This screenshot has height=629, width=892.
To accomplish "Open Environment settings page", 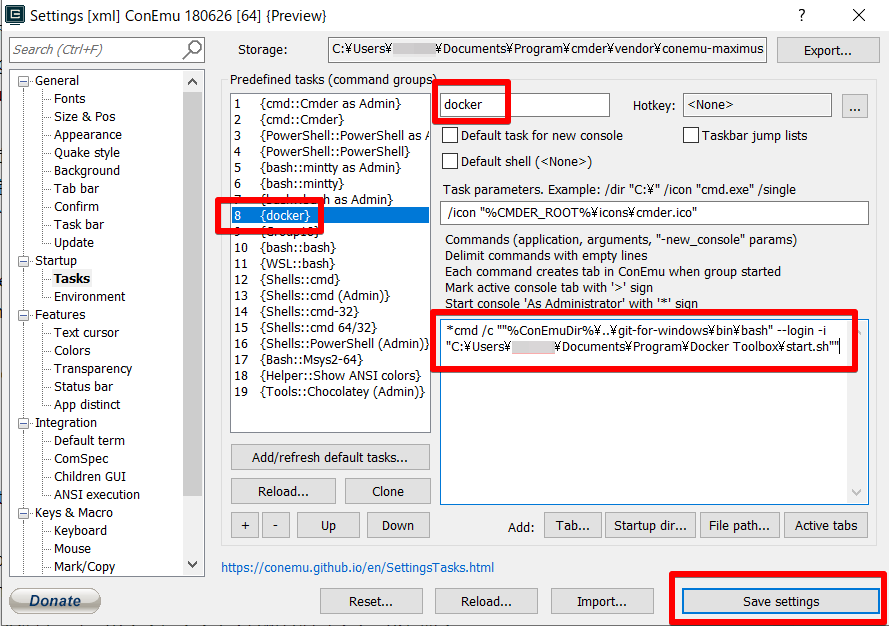I will [89, 297].
